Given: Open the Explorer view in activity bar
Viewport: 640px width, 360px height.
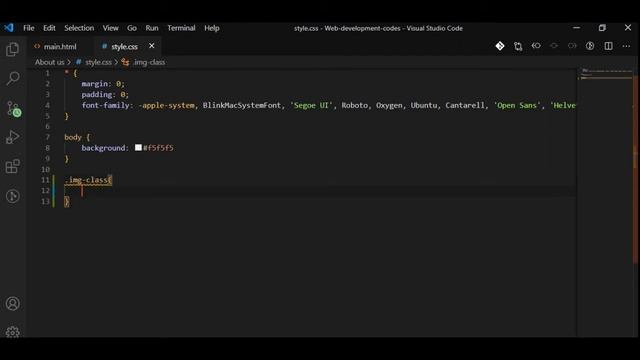Looking at the screenshot, I should tap(13, 49).
